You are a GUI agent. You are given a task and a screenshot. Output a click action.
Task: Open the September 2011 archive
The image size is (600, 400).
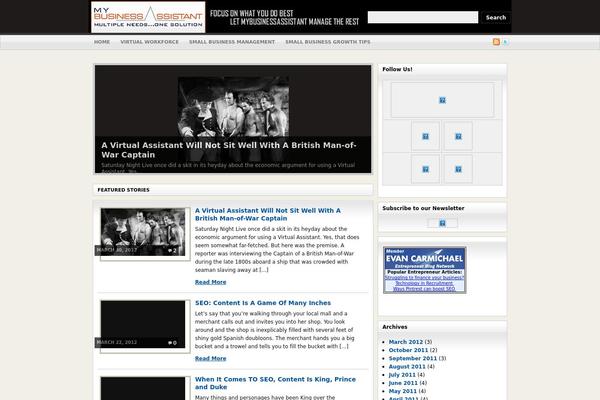click(412, 358)
